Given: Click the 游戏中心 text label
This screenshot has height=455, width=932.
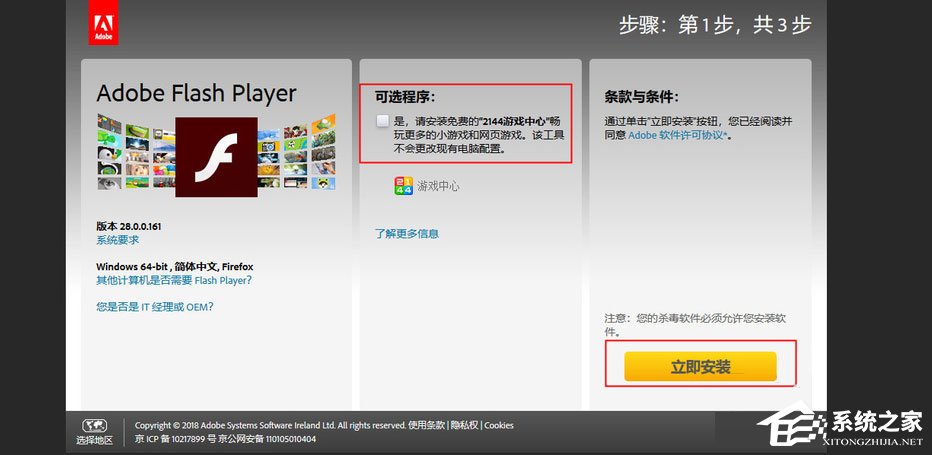Looking at the screenshot, I should [439, 186].
